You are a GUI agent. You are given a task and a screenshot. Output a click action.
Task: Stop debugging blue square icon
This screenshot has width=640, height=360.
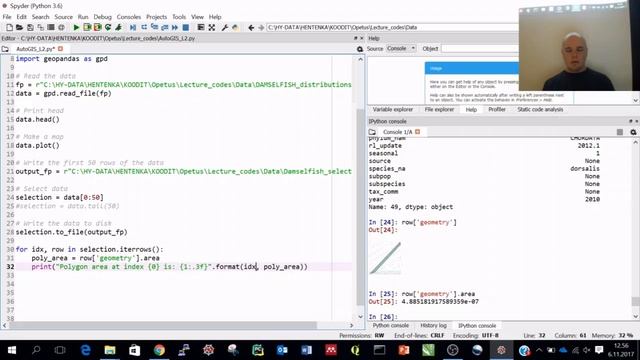coord(186,27)
